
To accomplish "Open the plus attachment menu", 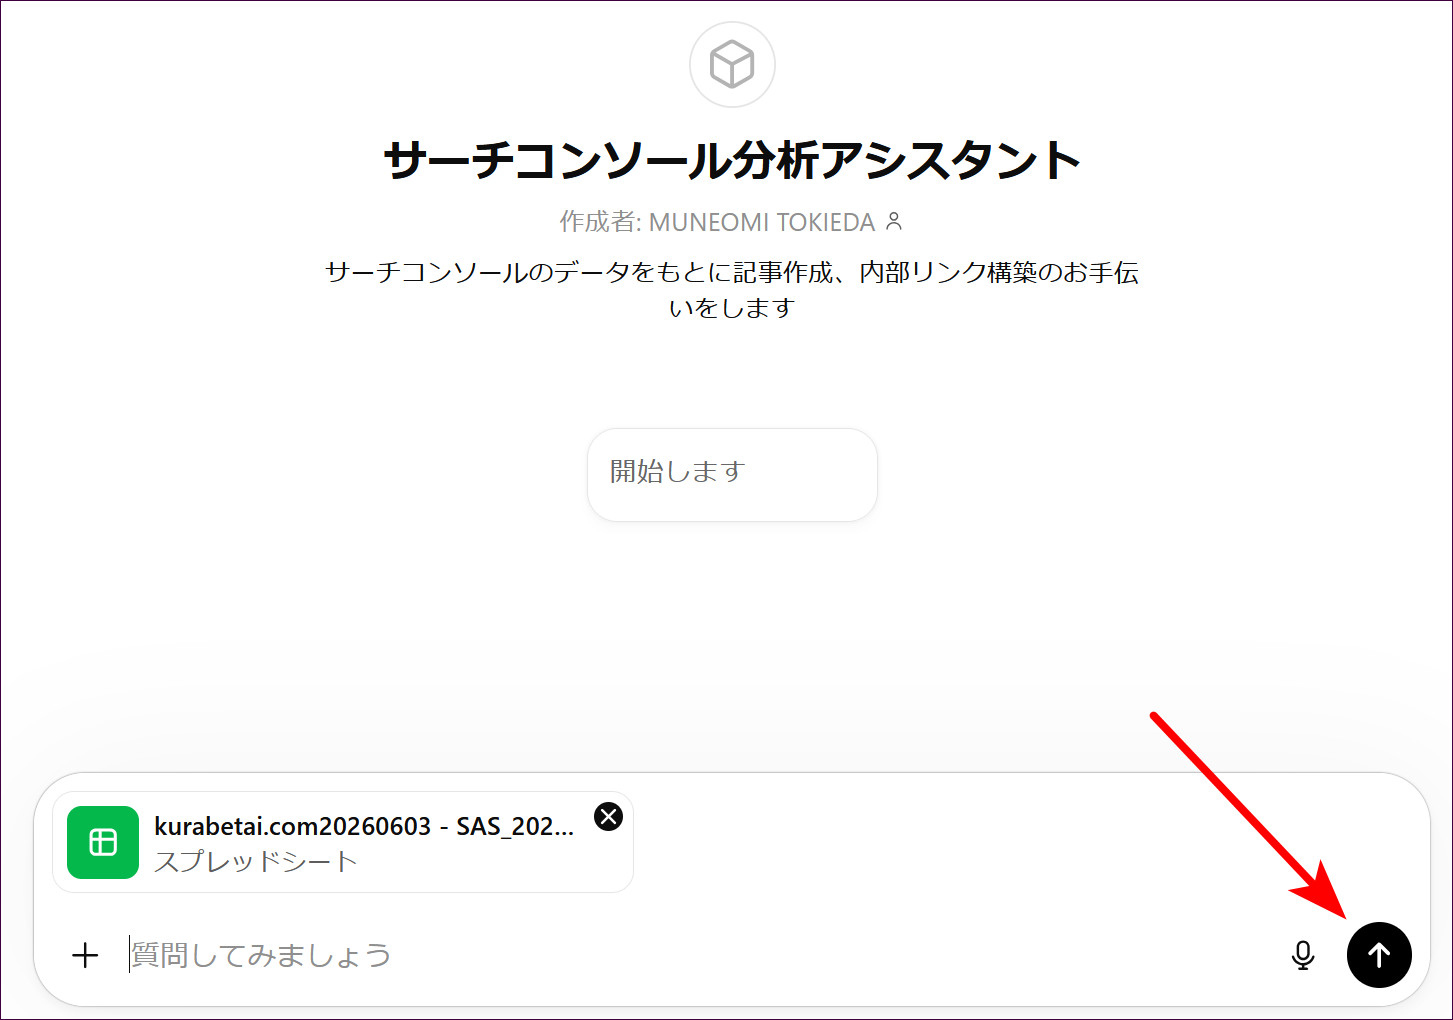I will [86, 955].
